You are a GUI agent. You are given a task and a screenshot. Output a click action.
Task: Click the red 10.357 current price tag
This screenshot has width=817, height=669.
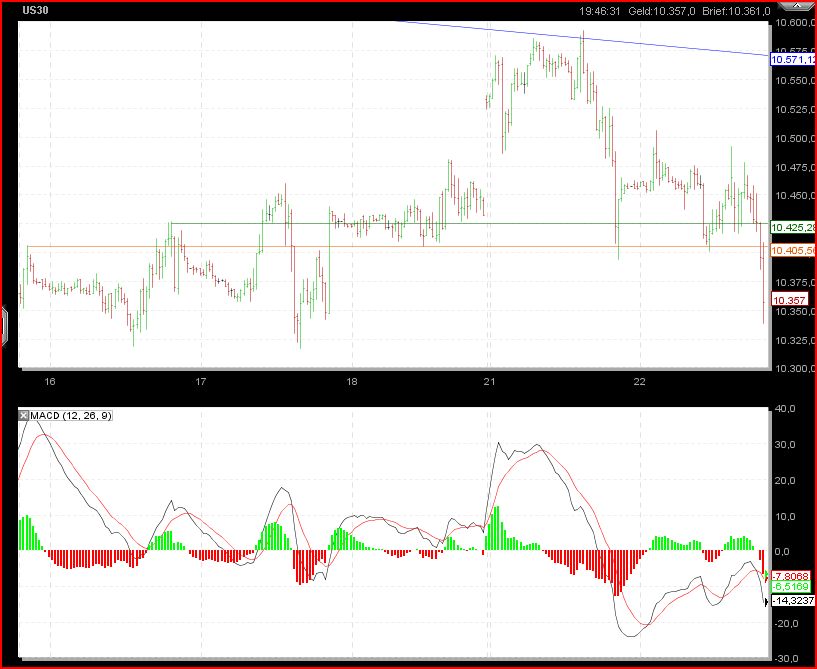point(789,300)
